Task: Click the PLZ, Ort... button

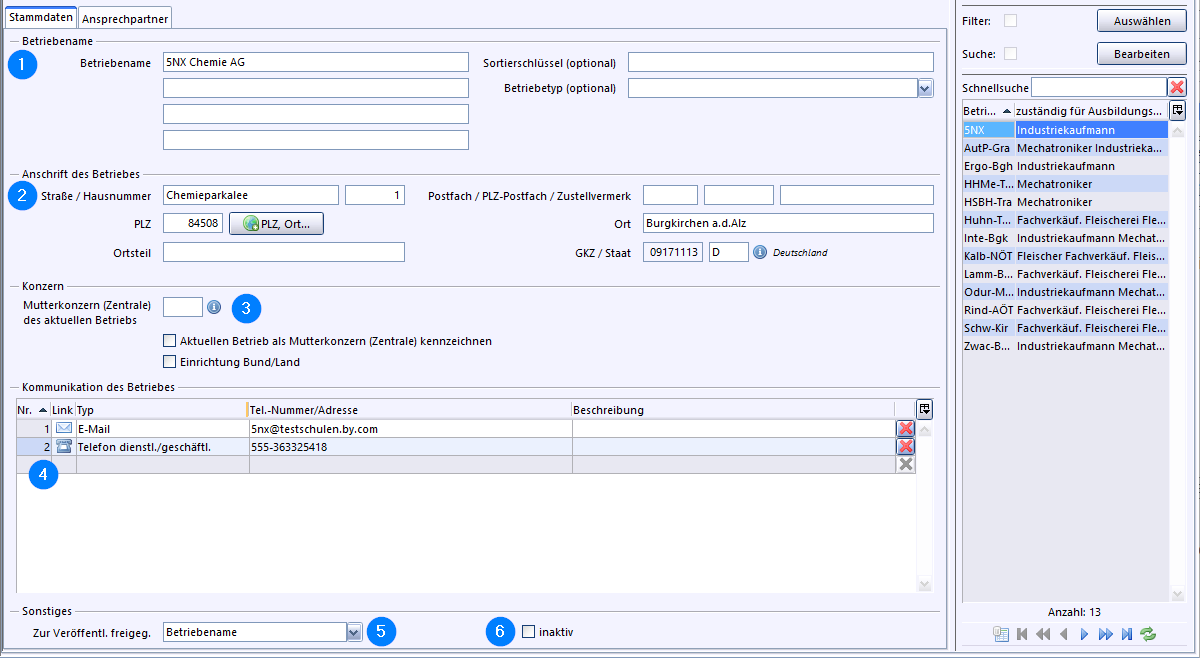Action: [277, 224]
